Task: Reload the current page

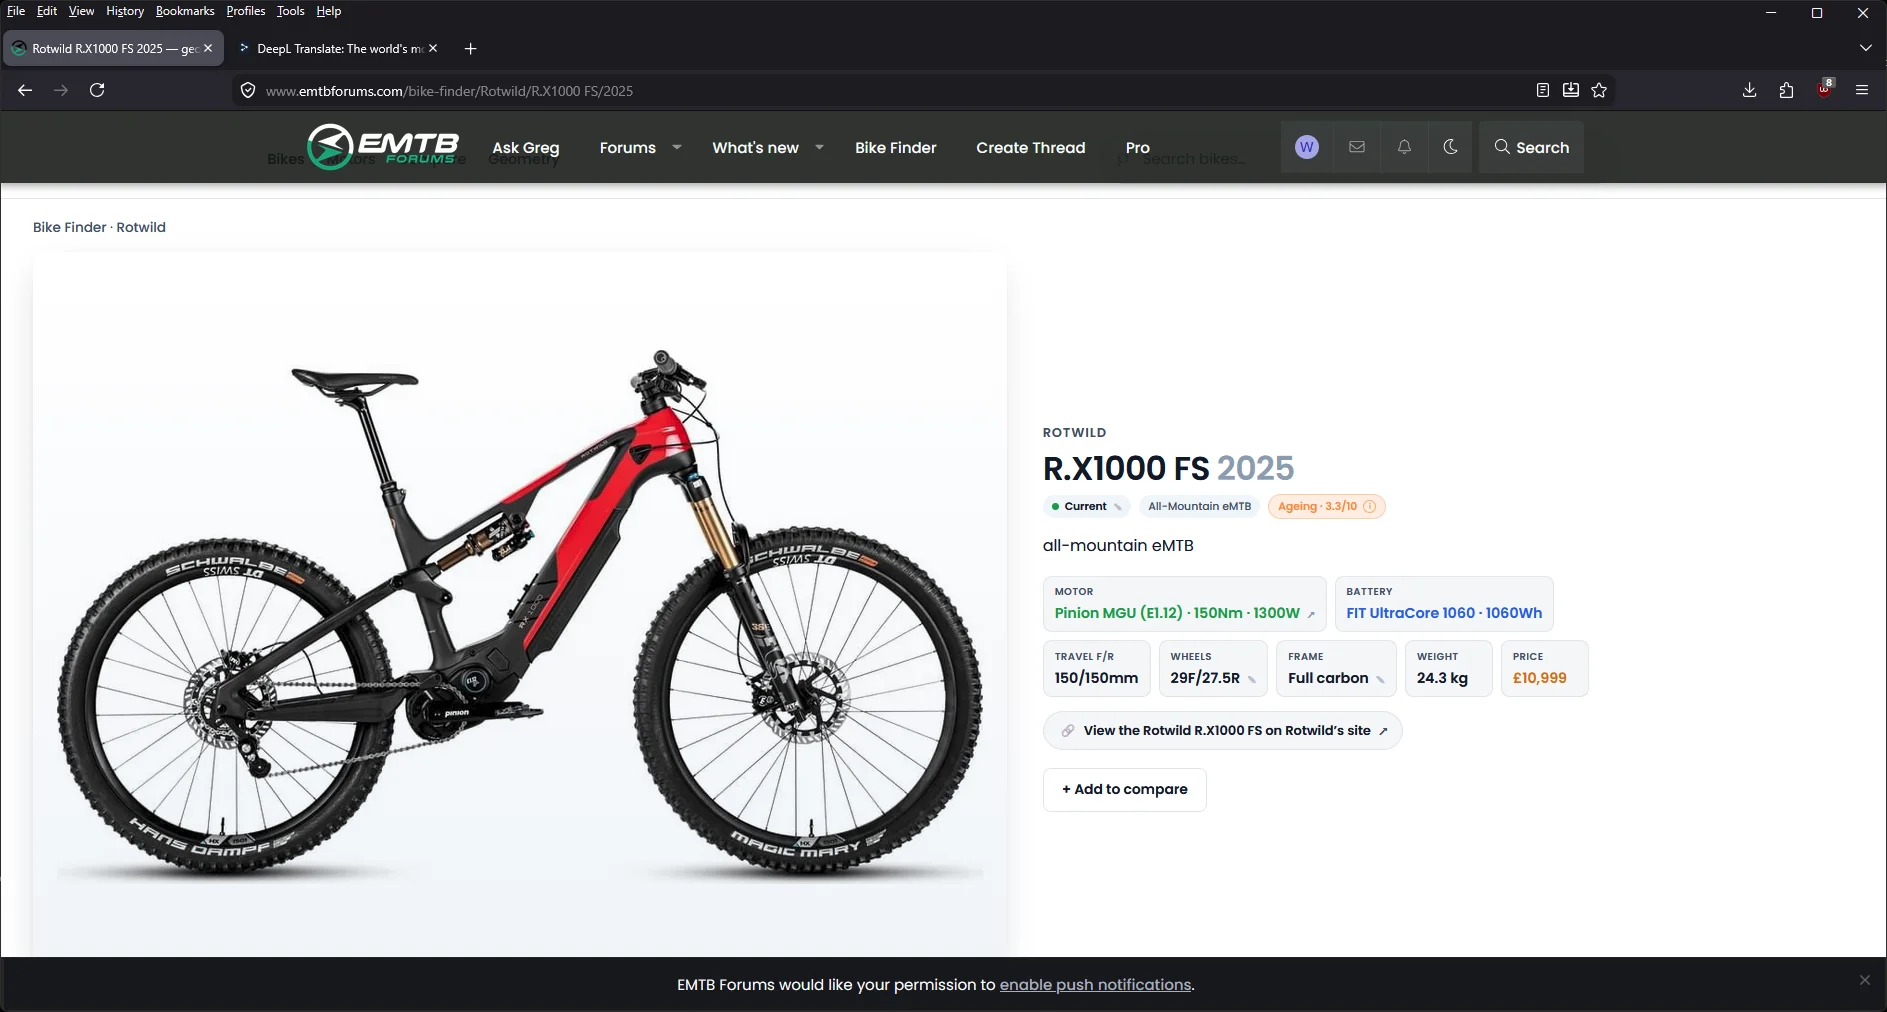Action: [97, 90]
